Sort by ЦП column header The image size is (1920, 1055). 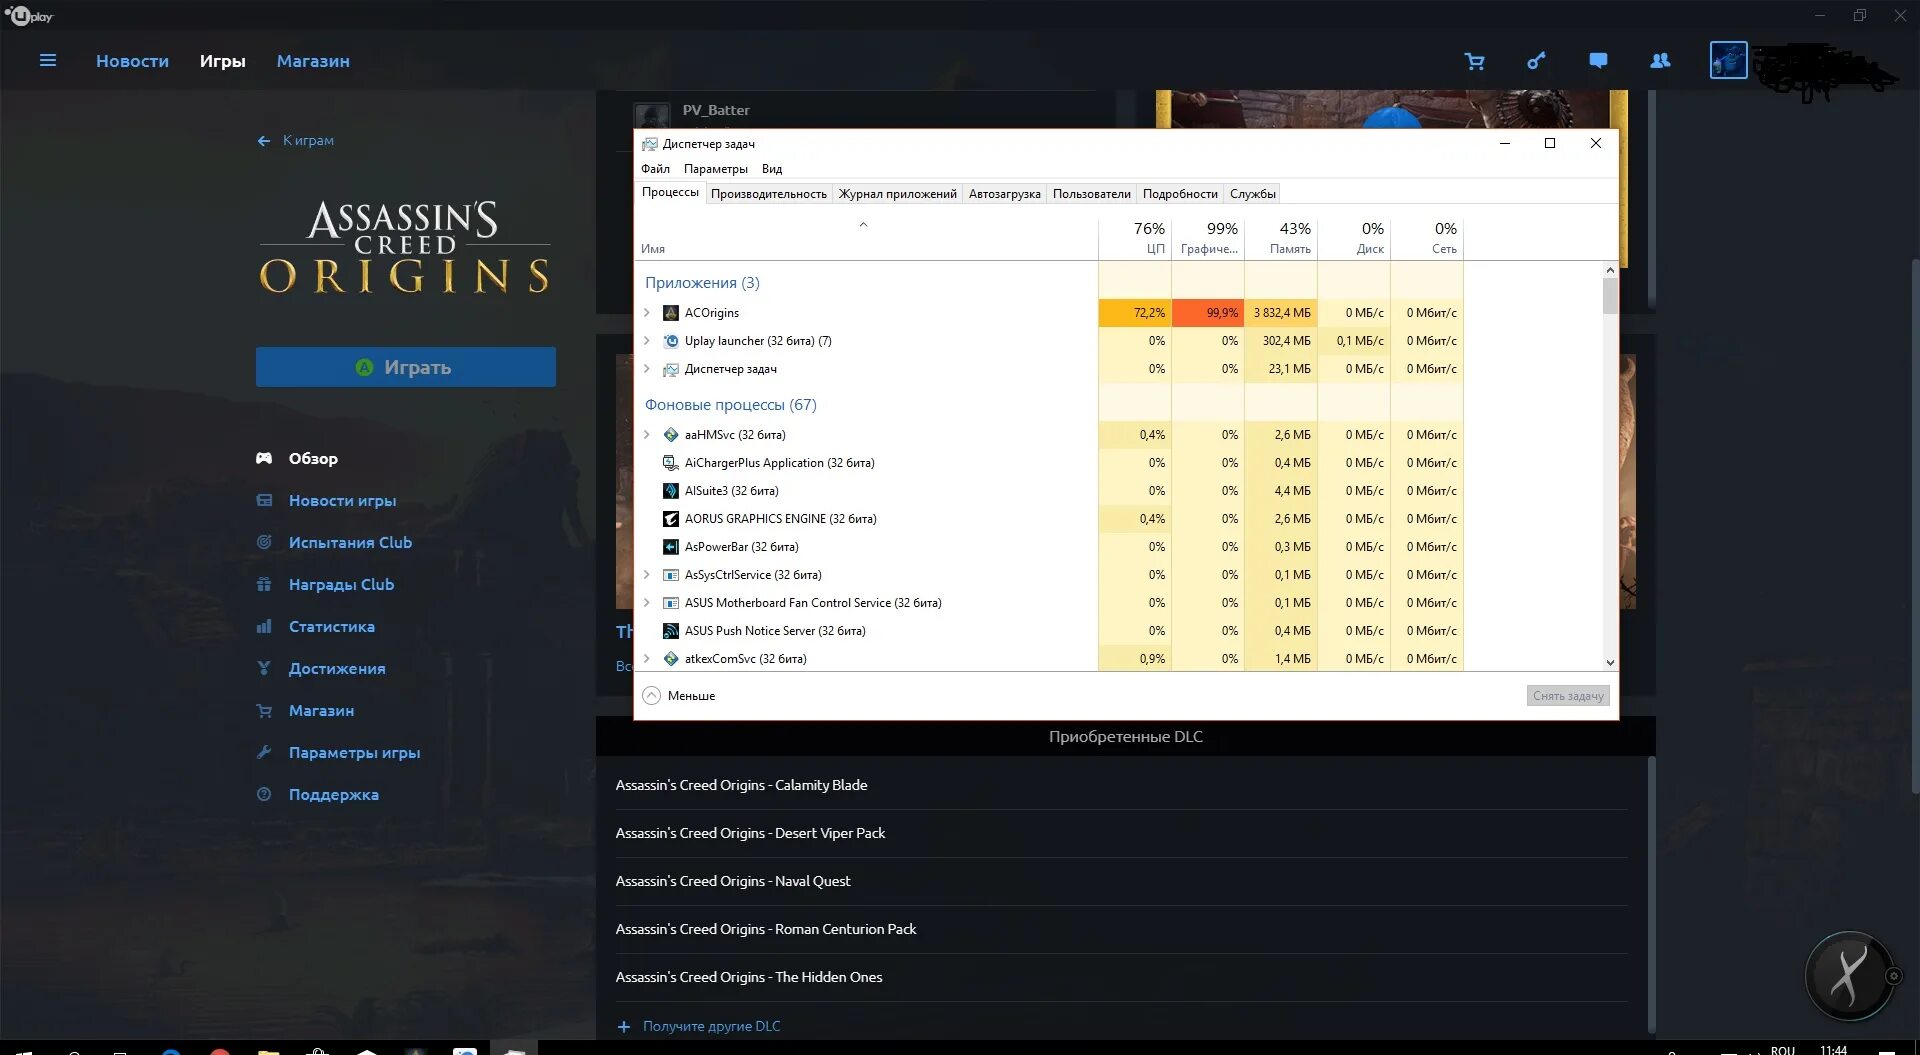coord(1135,238)
